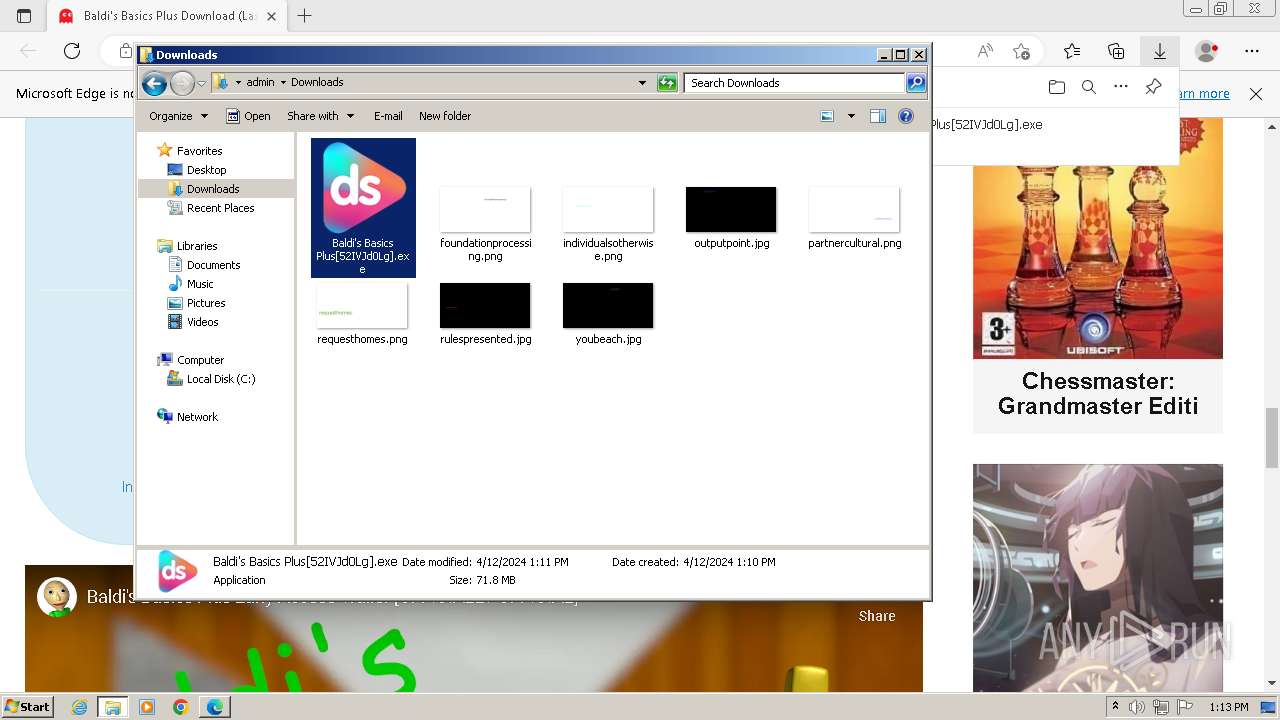This screenshot has width=1280, height=720.
Task: Select partnercultural.png thumbnail
Action: point(854,209)
